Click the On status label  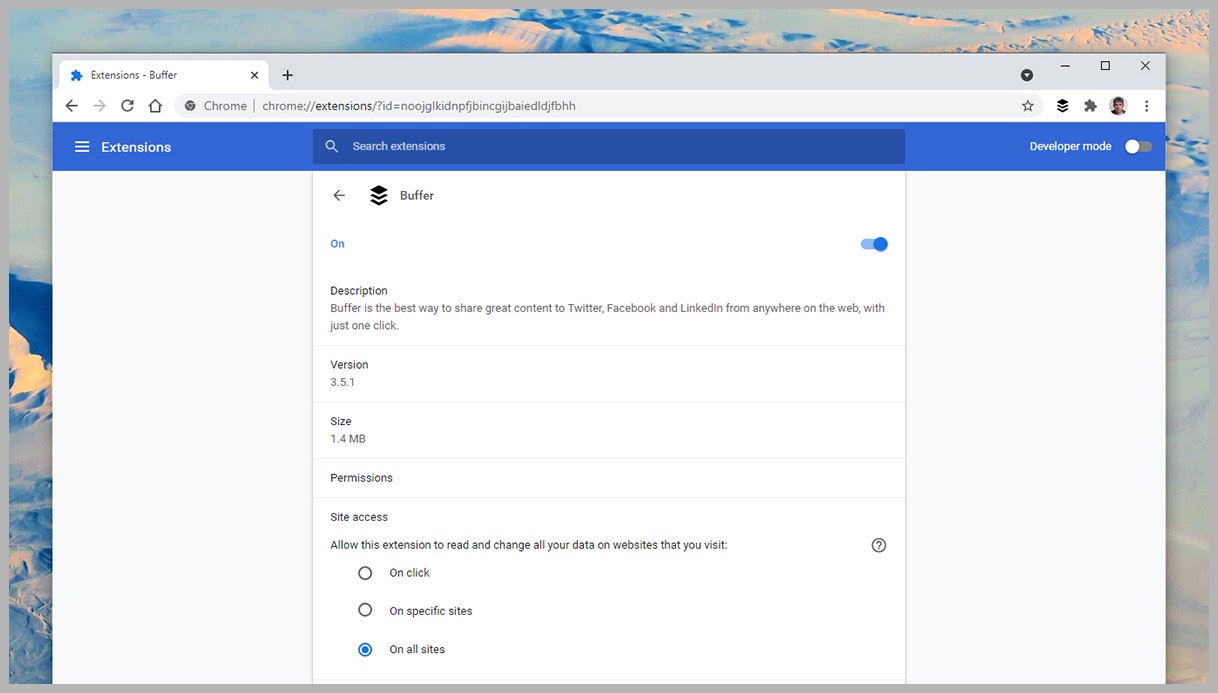pyautogui.click(x=337, y=244)
